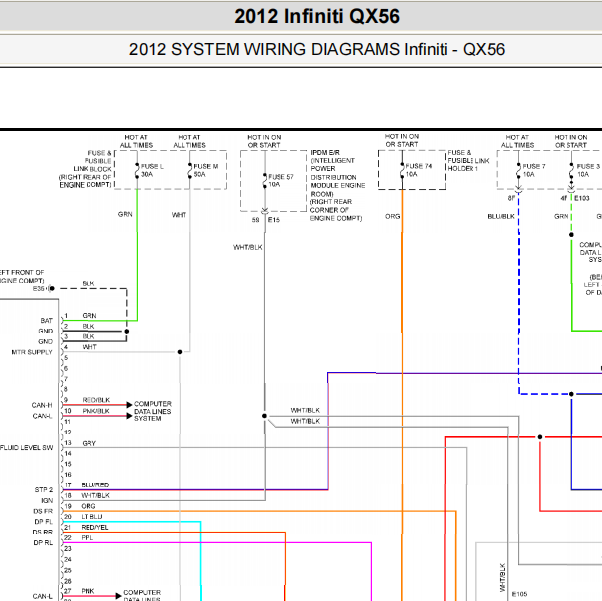Click the 'DS FR' terminal label
602x601 pixels.
click(43, 512)
